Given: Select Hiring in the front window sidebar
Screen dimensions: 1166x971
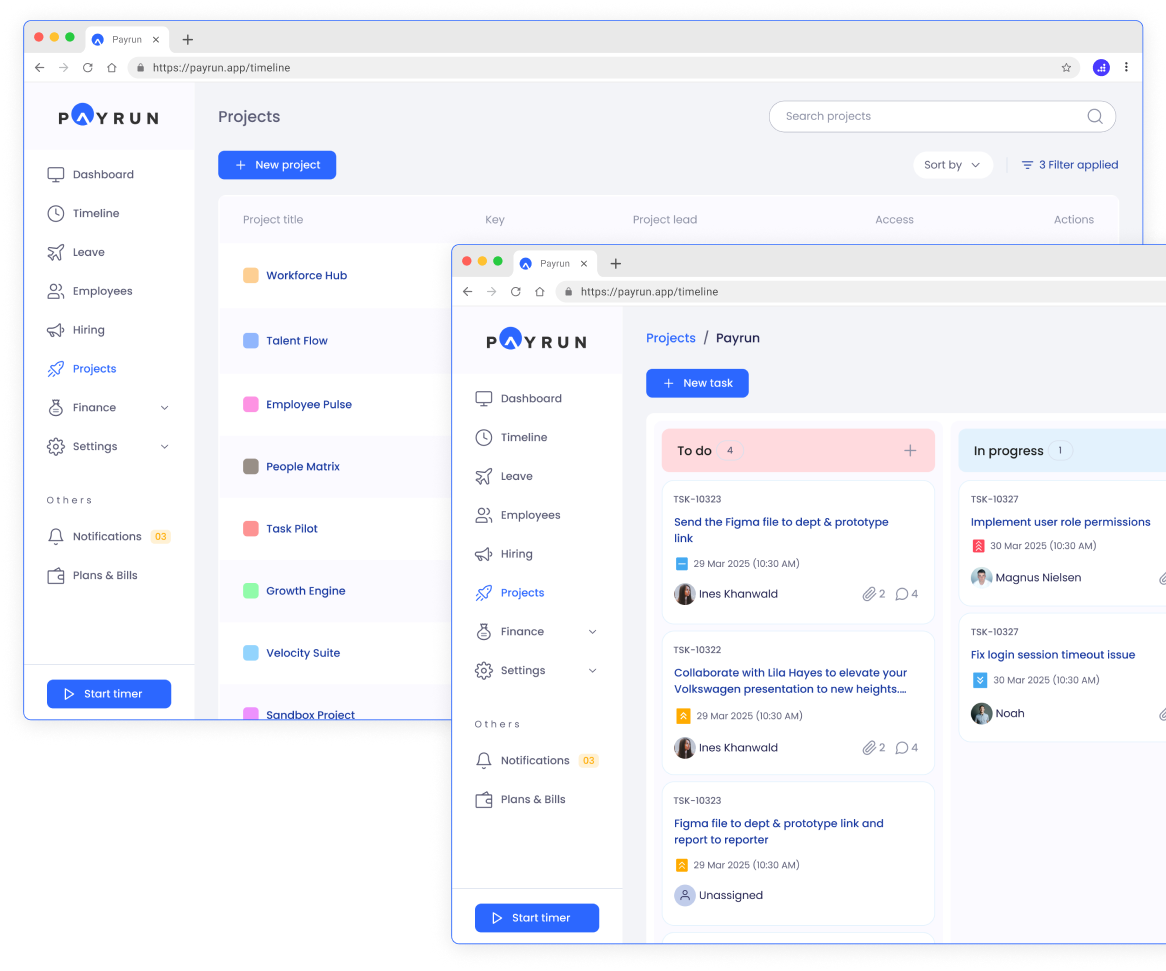Looking at the screenshot, I should 516,554.
